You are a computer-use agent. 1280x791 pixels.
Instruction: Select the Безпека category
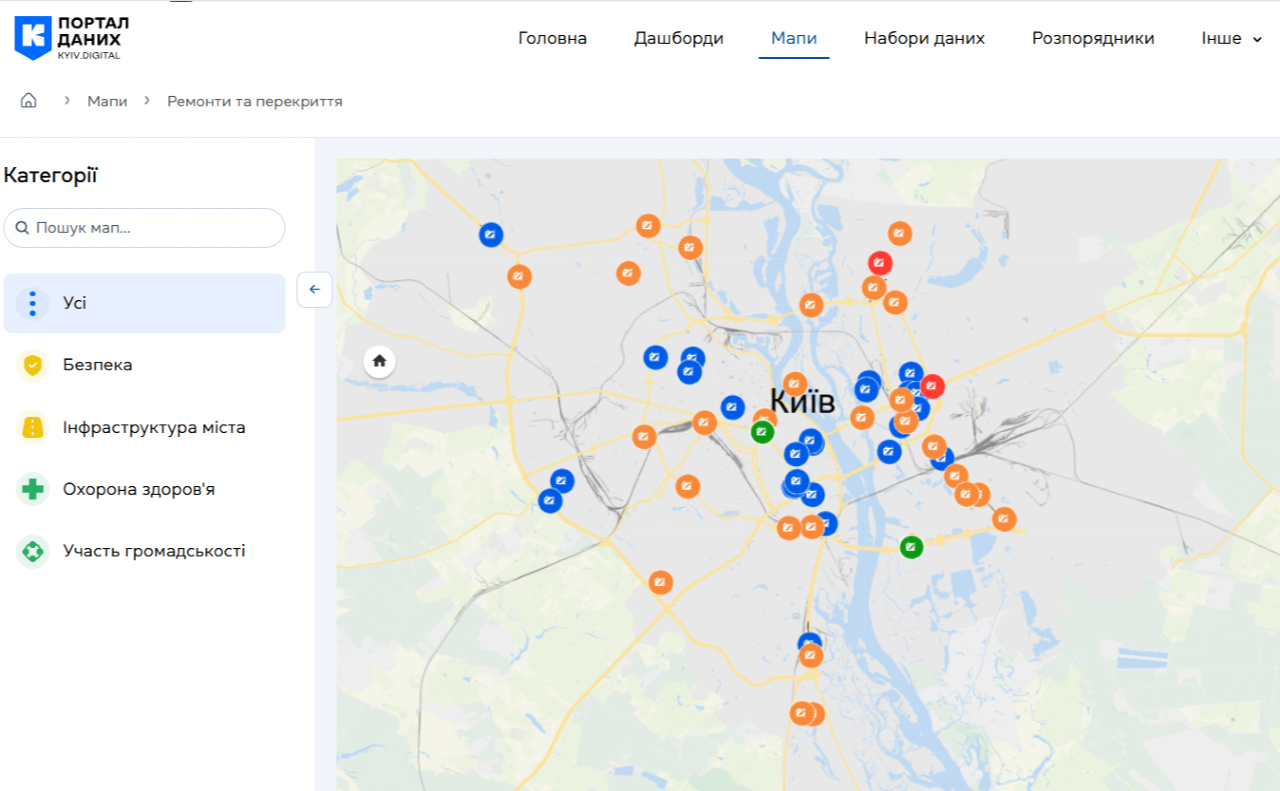145,365
